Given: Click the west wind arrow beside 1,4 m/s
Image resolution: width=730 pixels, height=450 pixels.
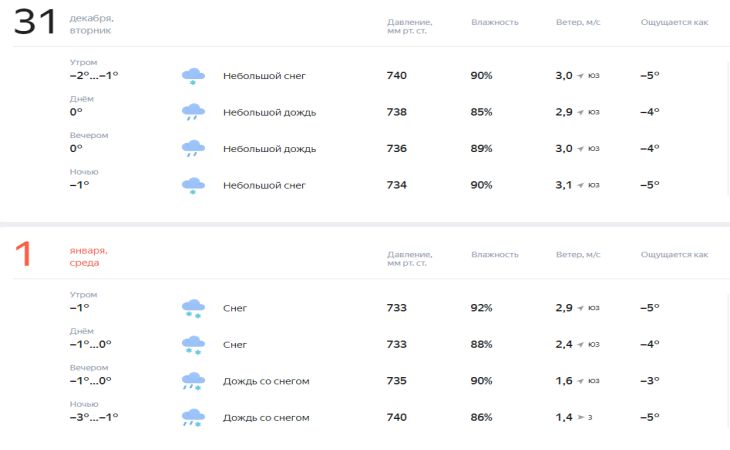Looking at the screenshot, I should click(x=581, y=417).
